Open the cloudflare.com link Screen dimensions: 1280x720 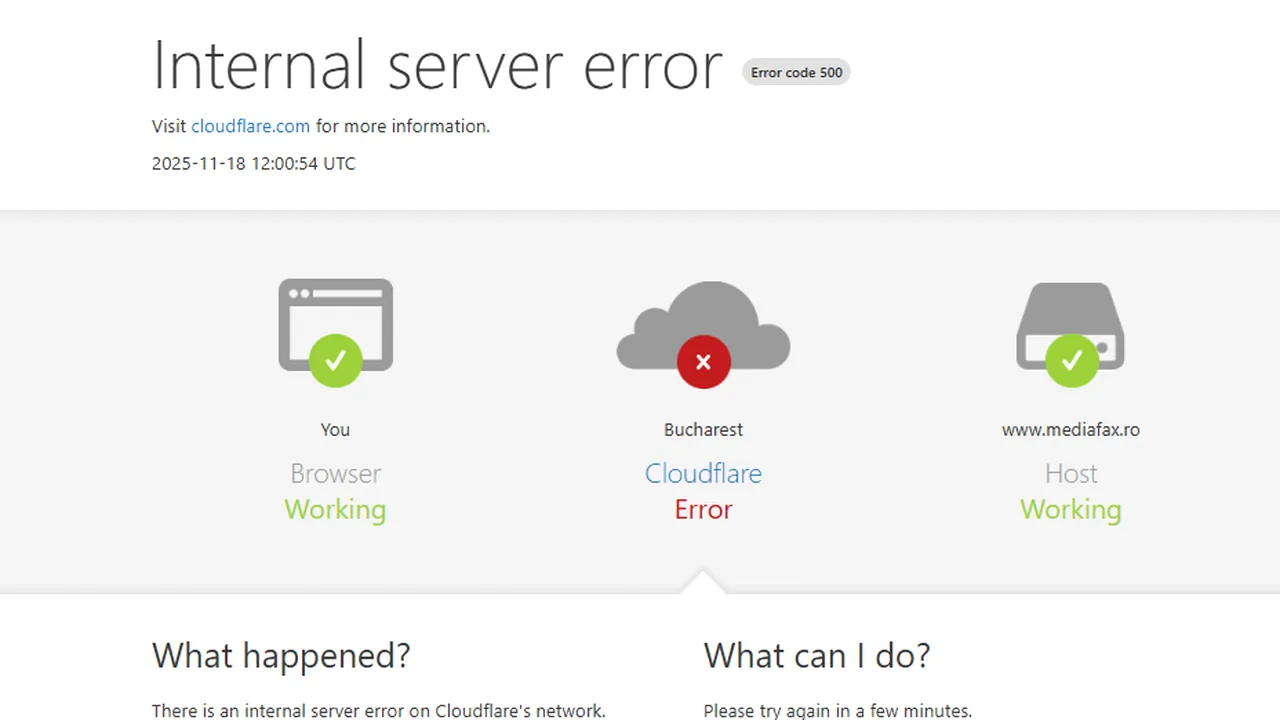coord(250,126)
